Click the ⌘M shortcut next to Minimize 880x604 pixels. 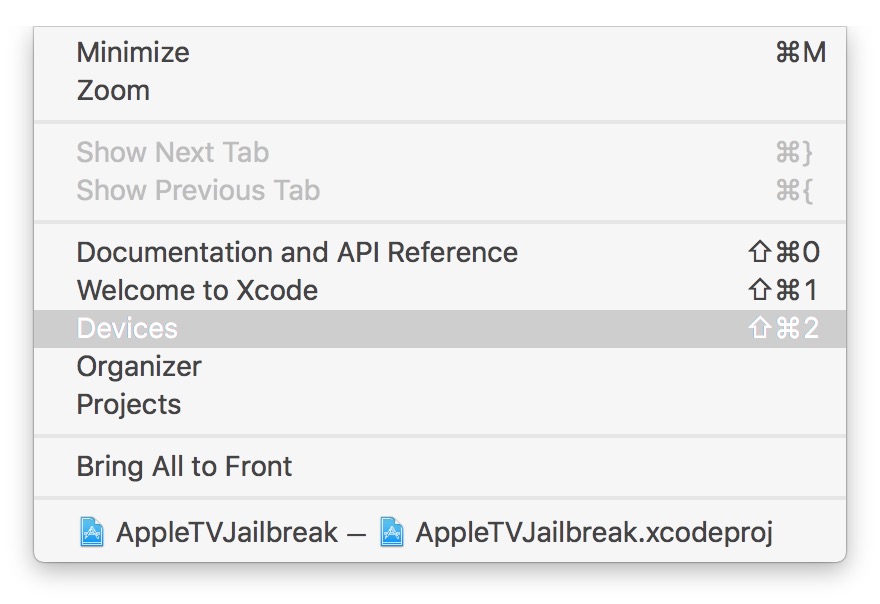click(800, 52)
